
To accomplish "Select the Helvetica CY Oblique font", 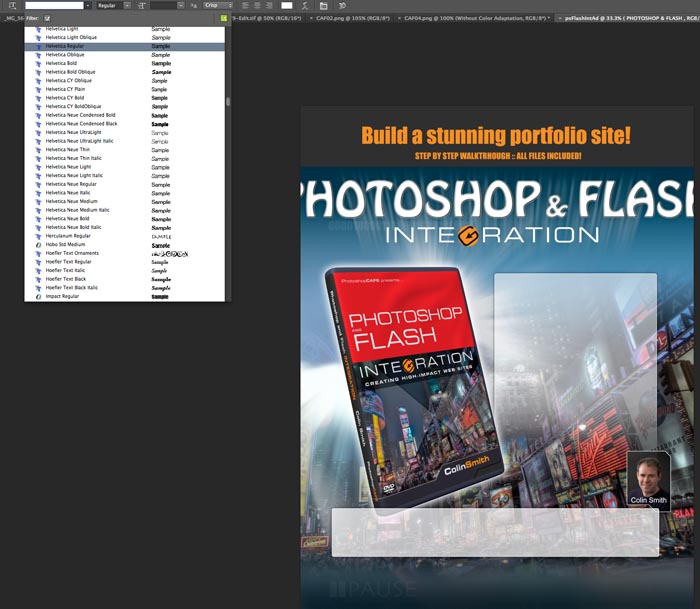I will tap(125, 81).
